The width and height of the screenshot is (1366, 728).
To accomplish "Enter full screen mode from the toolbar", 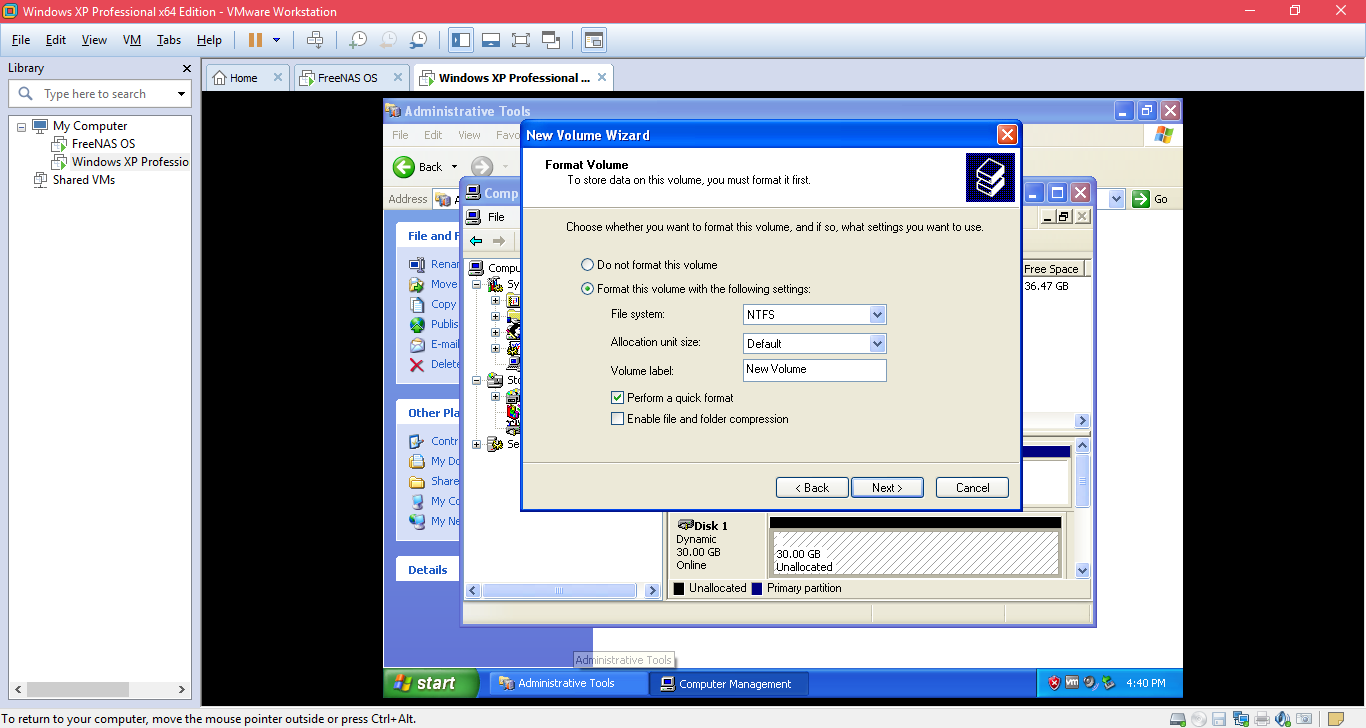I will tap(520, 40).
